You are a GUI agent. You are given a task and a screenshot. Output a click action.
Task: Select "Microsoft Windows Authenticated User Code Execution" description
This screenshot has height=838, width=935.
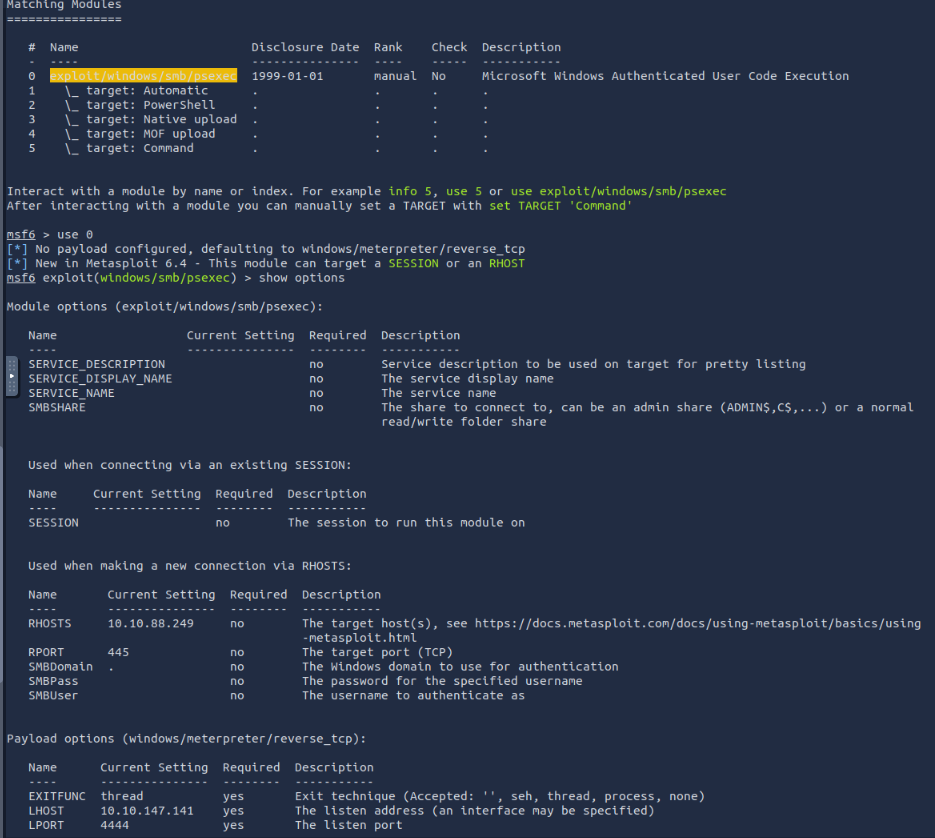665,76
